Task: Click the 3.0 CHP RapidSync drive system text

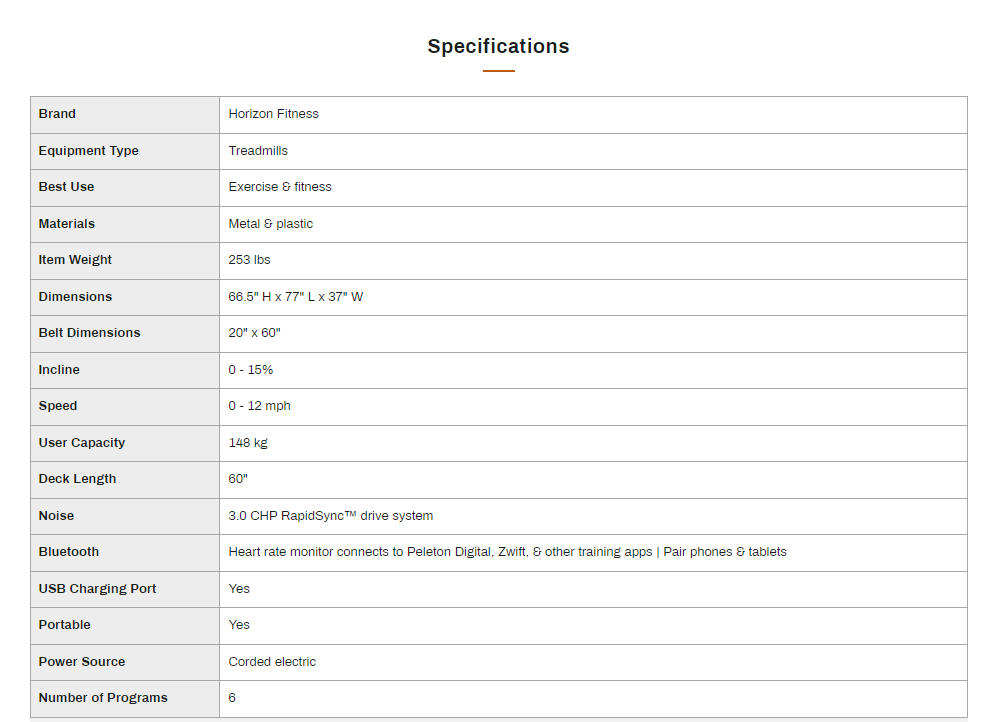Action: (330, 516)
